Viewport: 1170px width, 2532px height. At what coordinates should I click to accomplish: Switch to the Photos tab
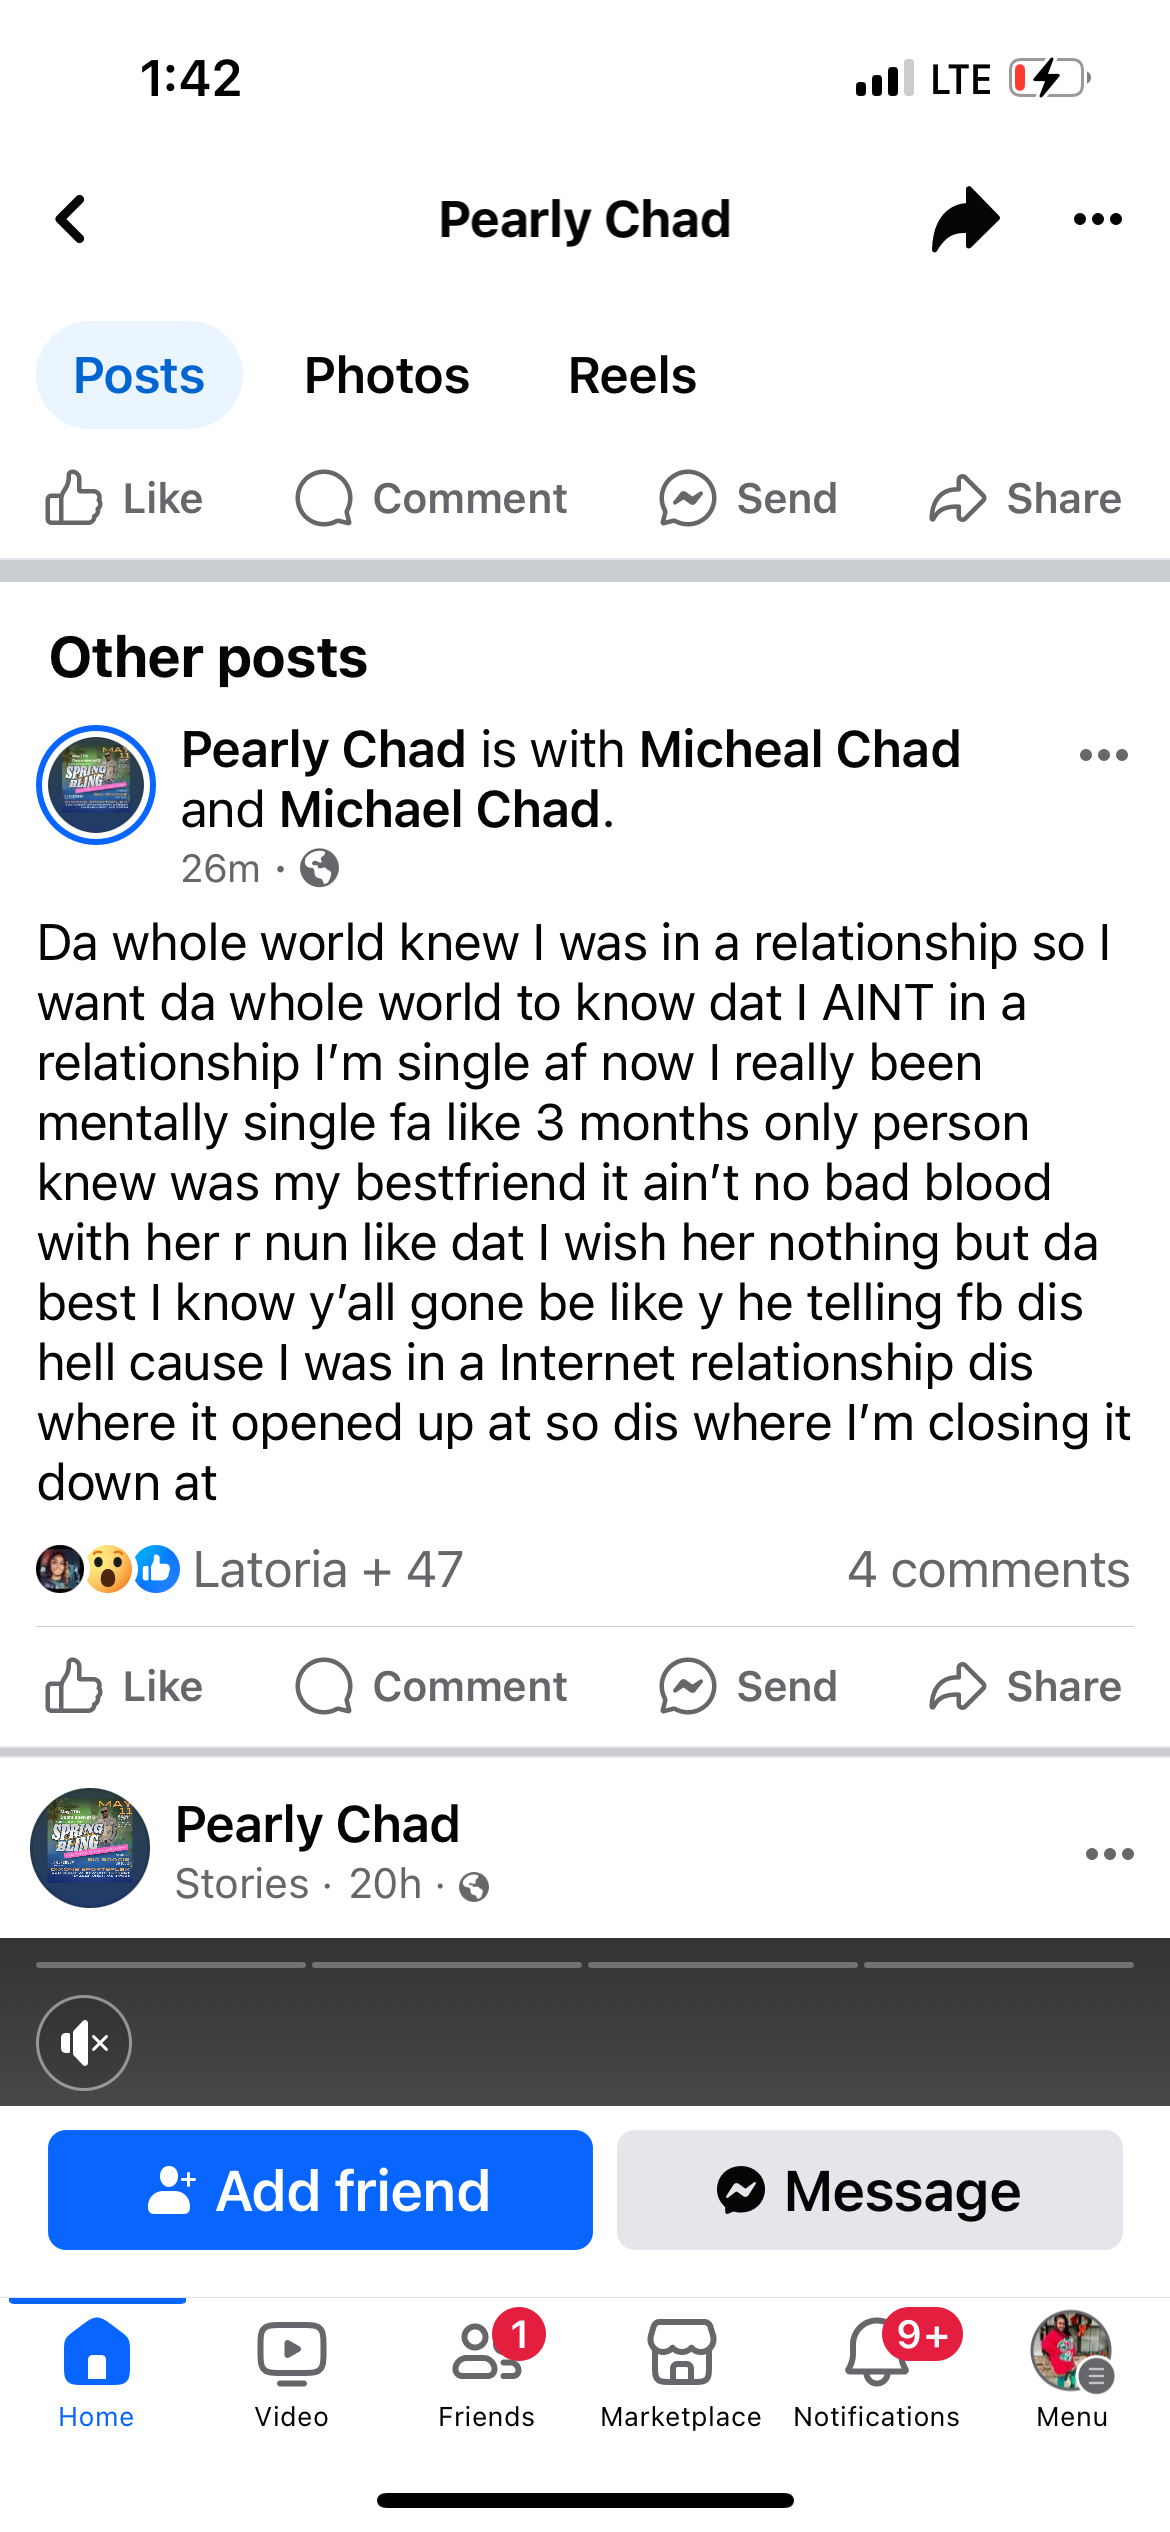[x=387, y=376]
